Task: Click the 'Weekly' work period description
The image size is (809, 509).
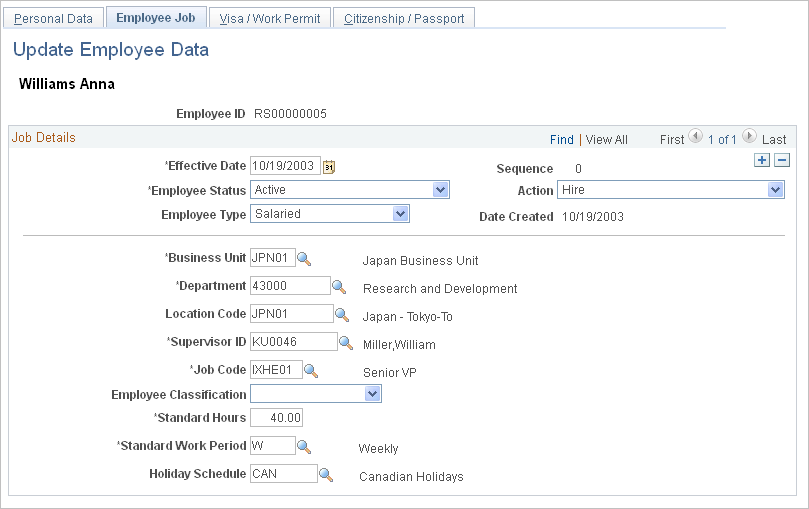Action: point(378,449)
